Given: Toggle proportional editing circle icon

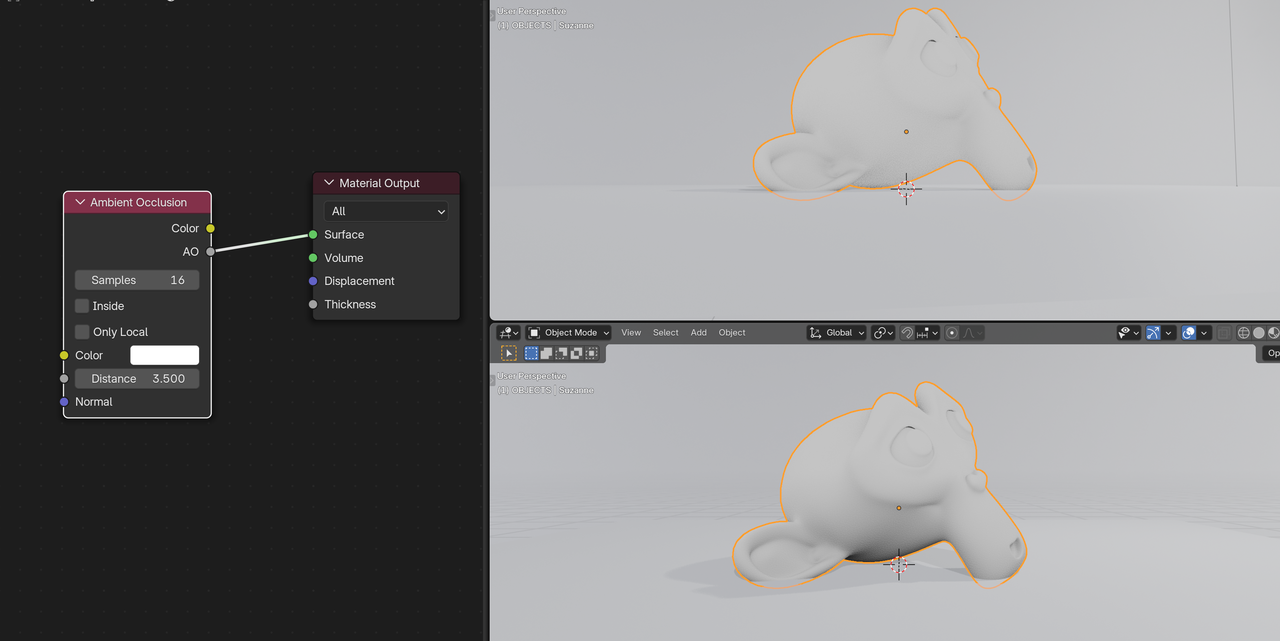Looking at the screenshot, I should tap(952, 333).
